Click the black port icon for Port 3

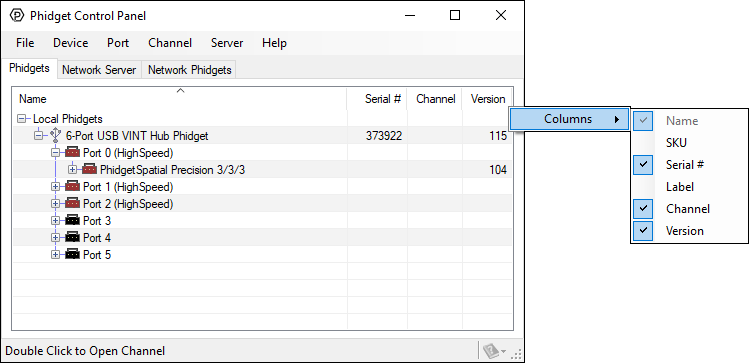click(72, 221)
